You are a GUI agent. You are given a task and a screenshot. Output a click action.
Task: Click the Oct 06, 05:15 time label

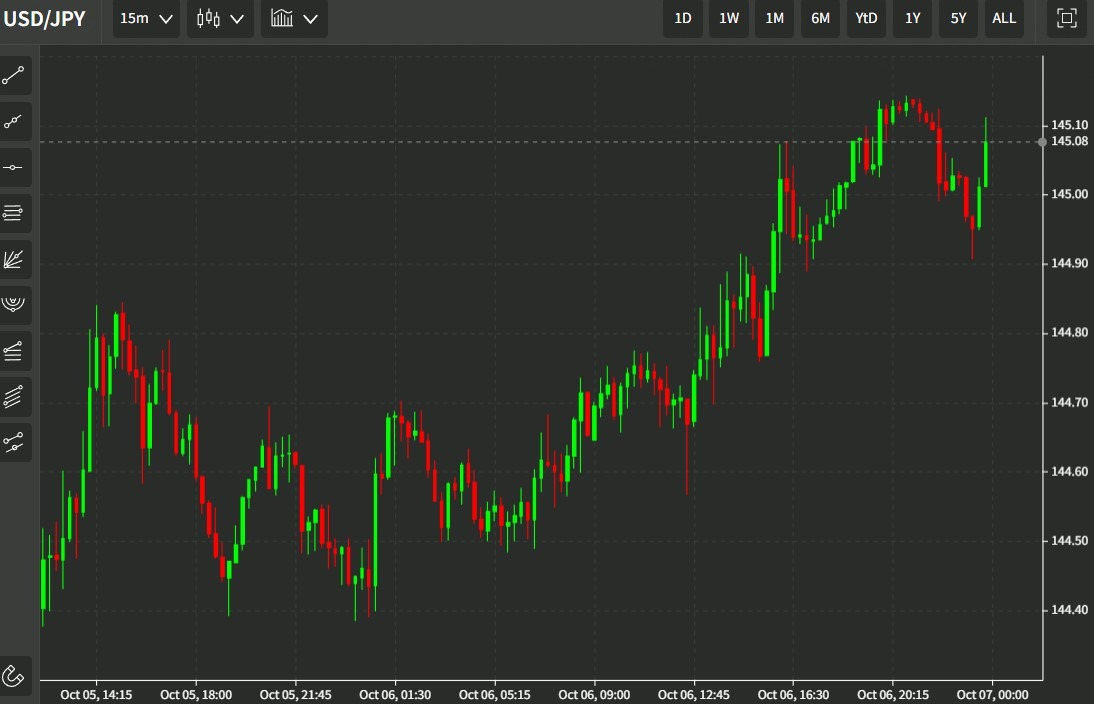[495, 695]
